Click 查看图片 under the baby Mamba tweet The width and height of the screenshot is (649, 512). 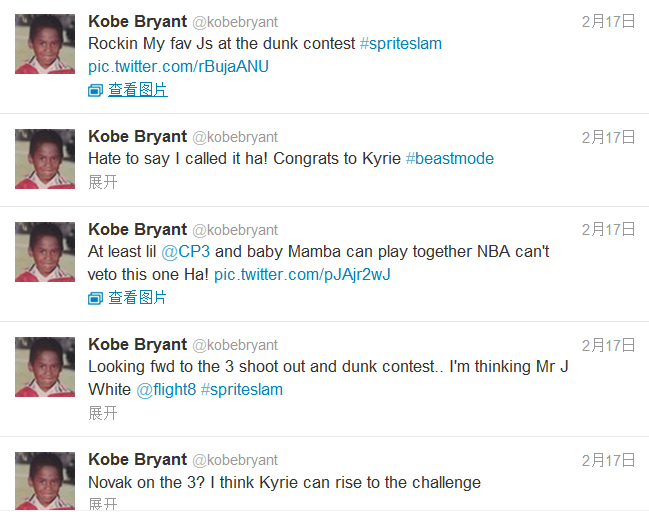click(138, 298)
